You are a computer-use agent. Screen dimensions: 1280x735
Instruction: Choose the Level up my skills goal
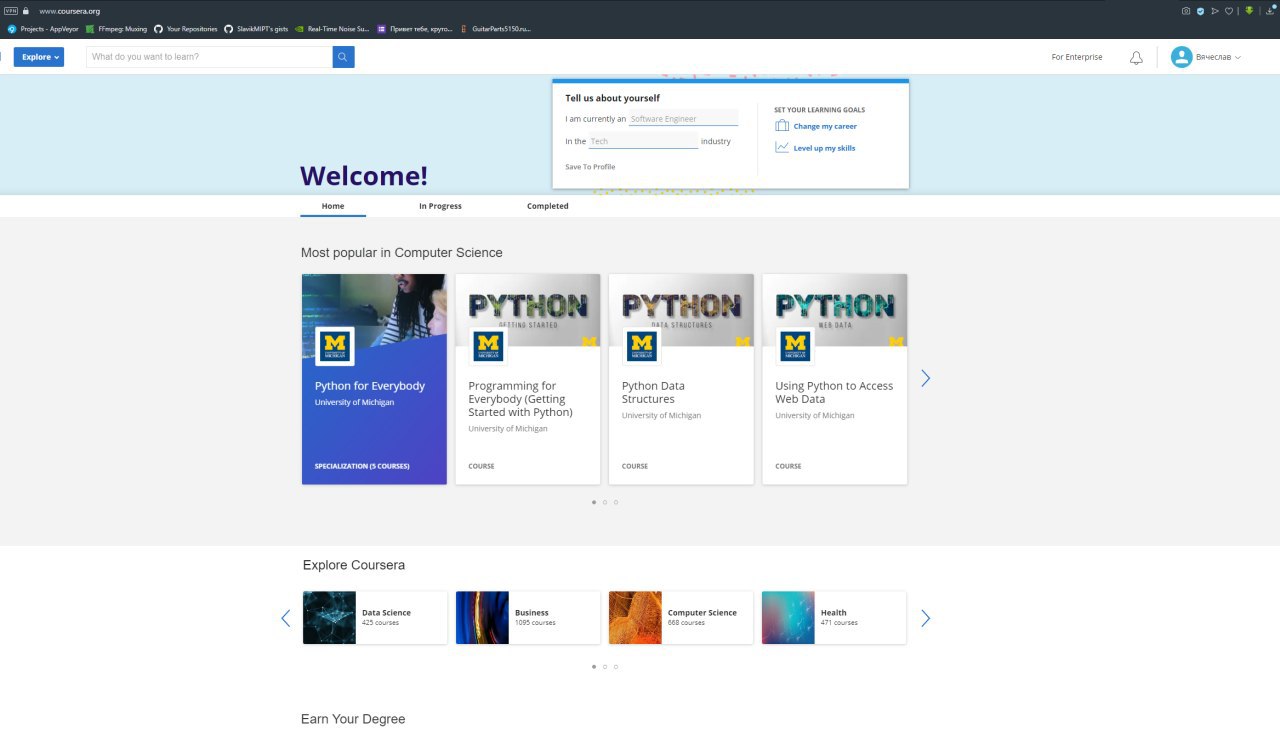(x=824, y=148)
